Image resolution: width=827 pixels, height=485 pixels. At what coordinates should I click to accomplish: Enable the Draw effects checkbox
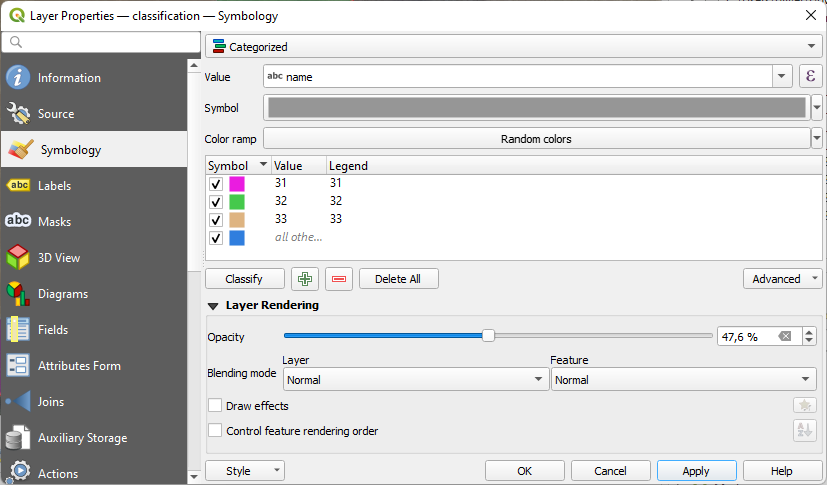[x=215, y=406]
